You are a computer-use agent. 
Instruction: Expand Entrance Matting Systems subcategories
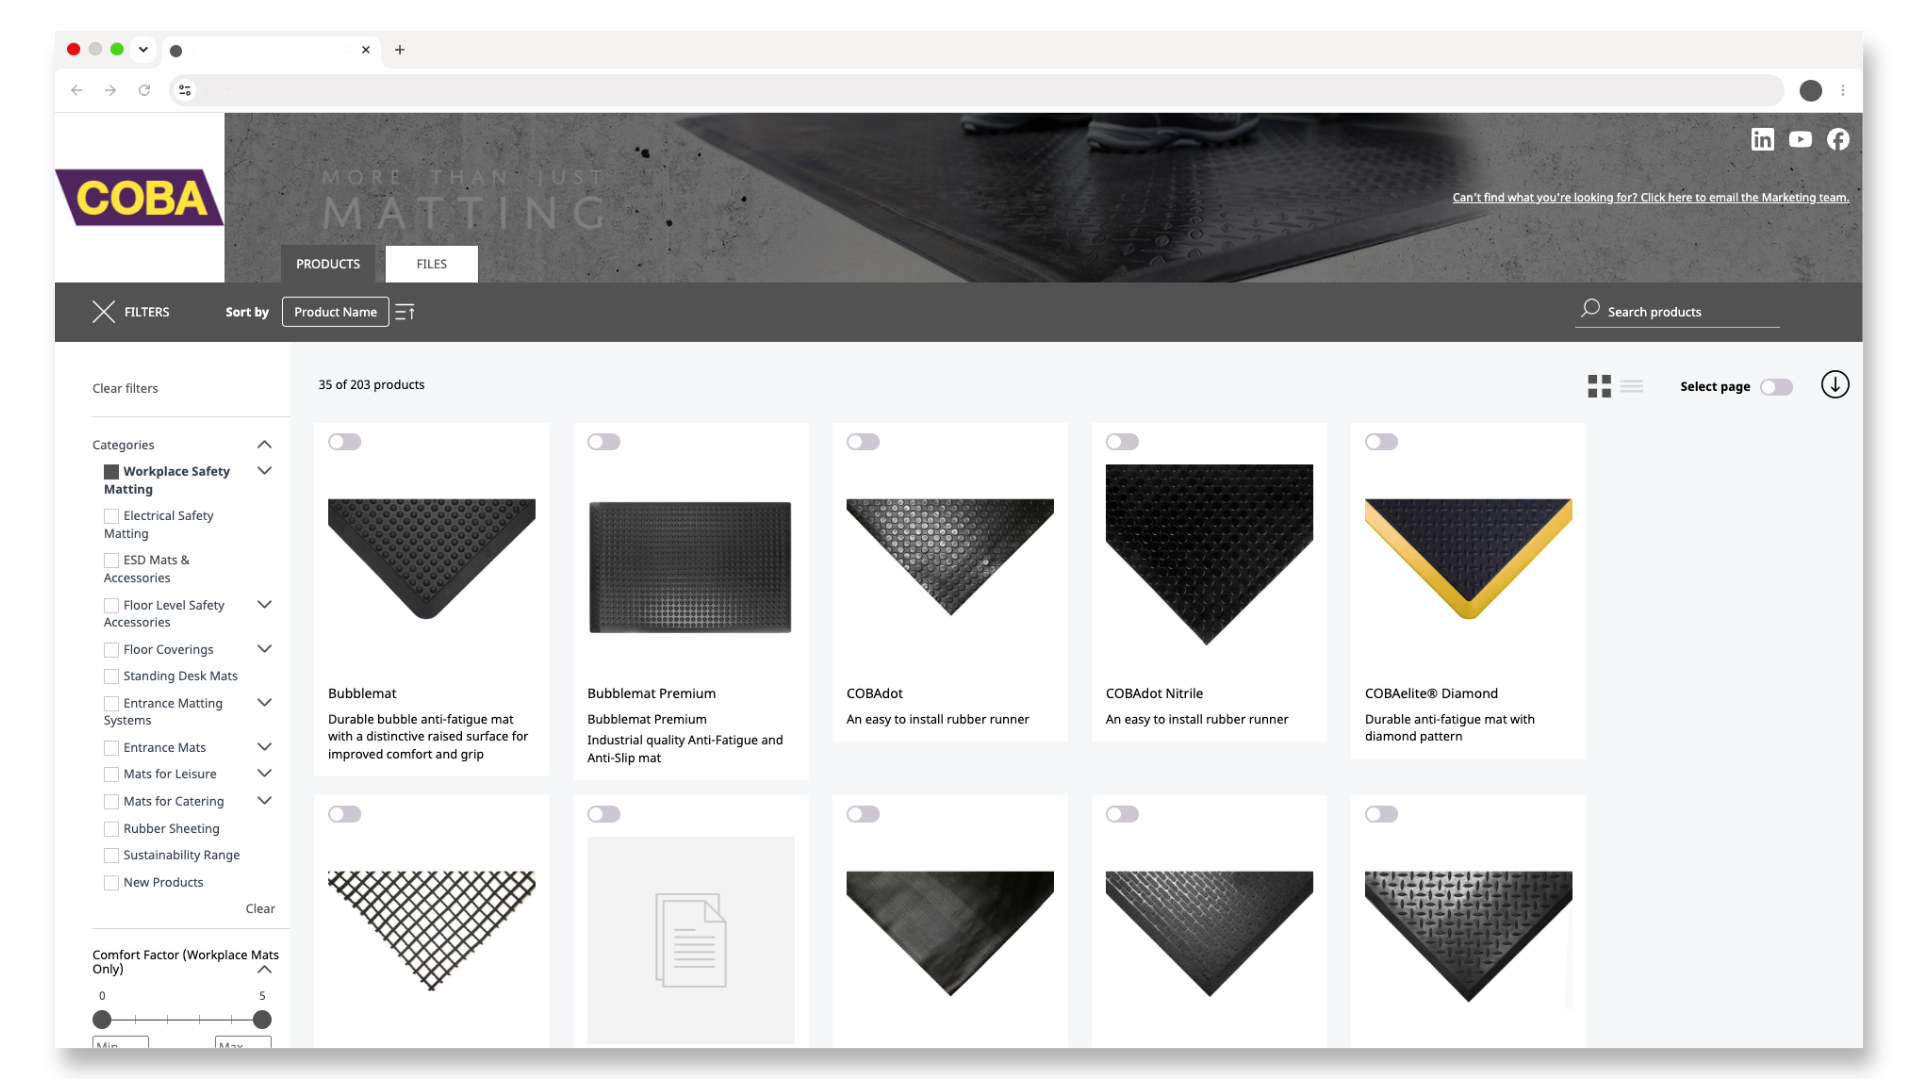[x=264, y=703]
